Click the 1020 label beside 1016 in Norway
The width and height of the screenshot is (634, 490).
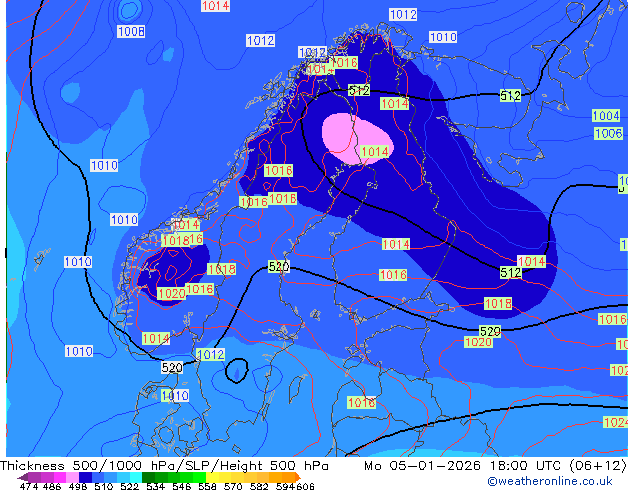point(171,293)
